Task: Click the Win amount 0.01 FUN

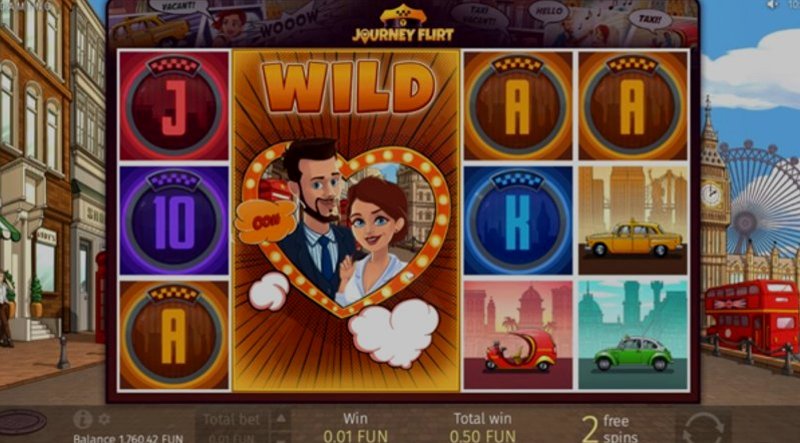Action: tap(355, 436)
